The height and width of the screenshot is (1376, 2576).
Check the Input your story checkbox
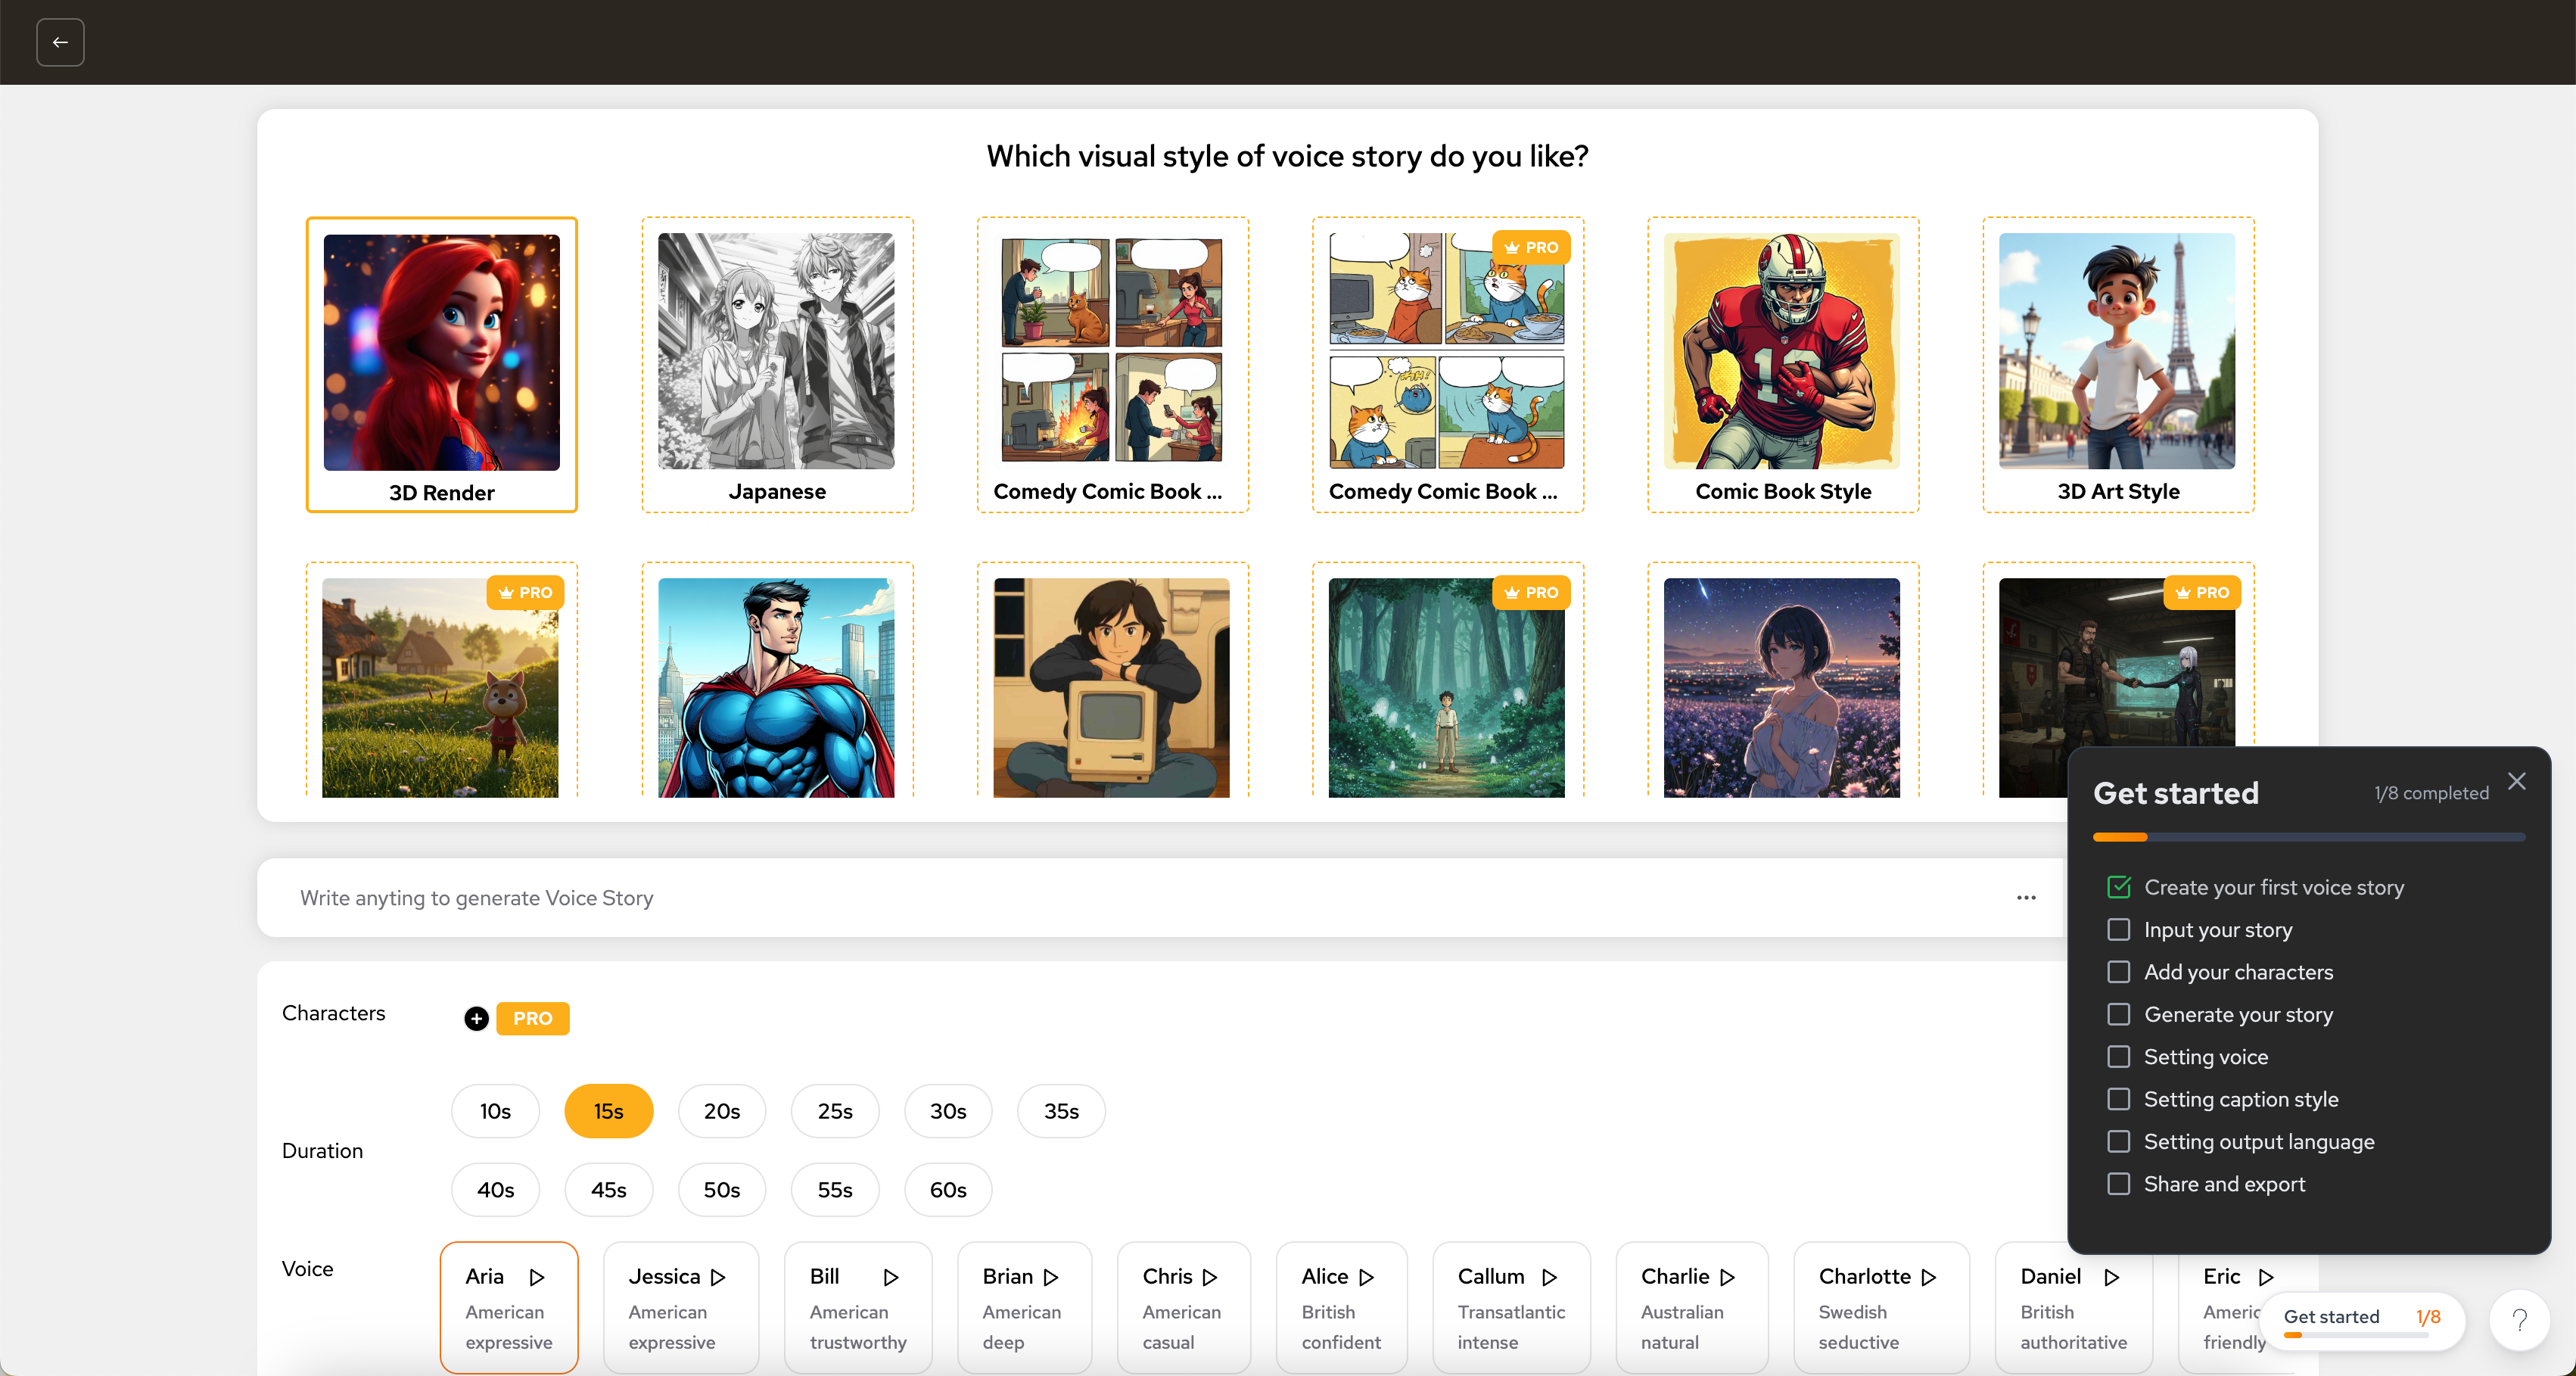(x=2118, y=929)
